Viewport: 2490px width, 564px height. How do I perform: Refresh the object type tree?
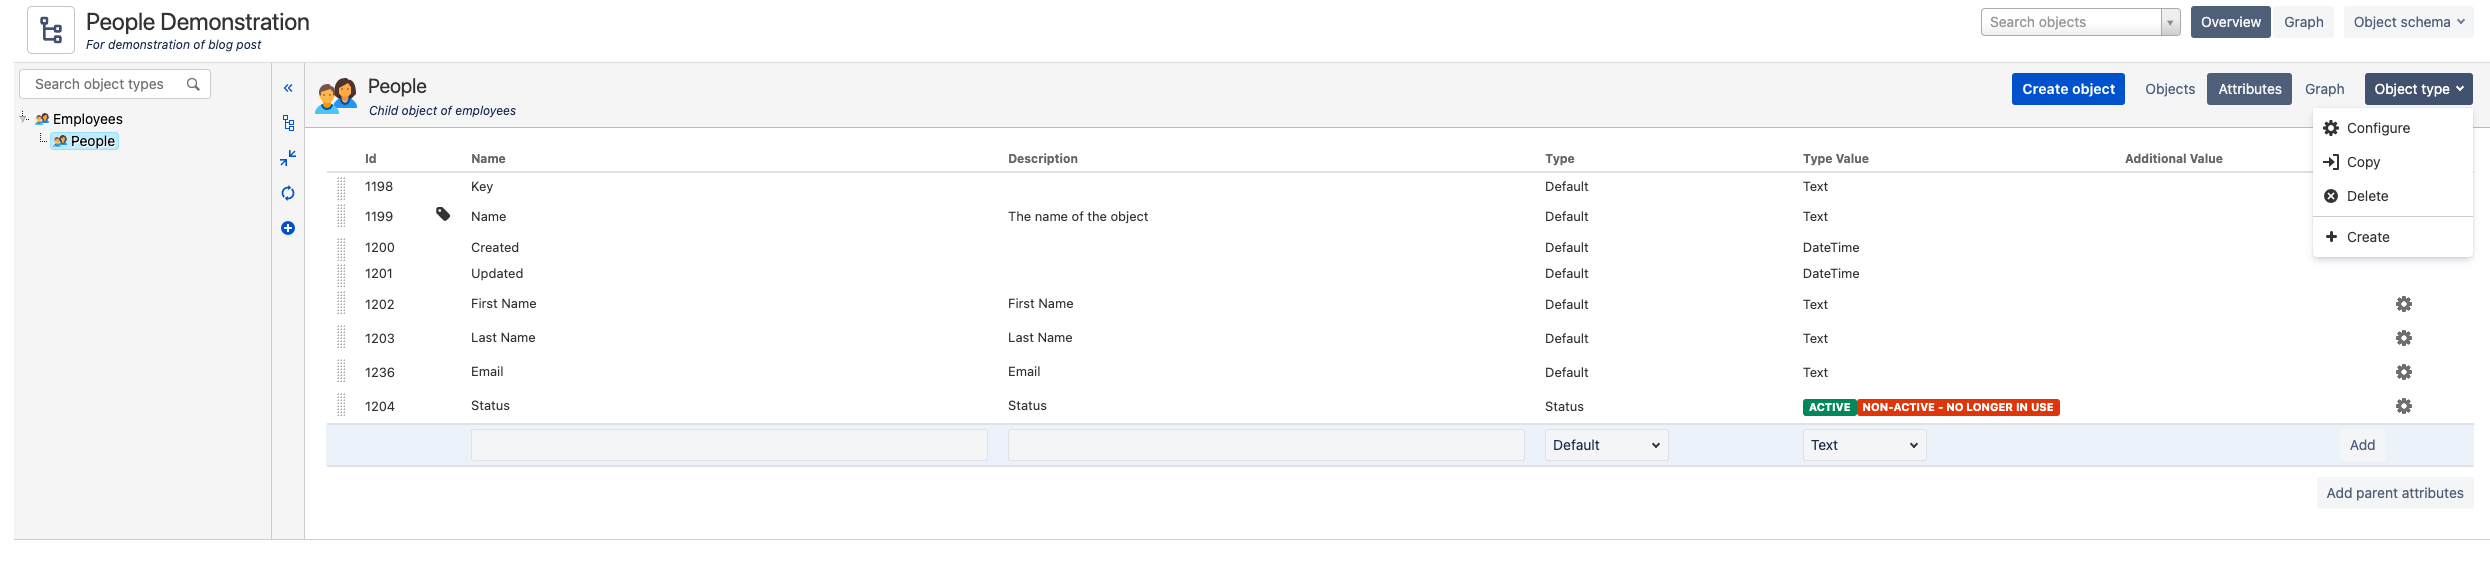click(288, 193)
